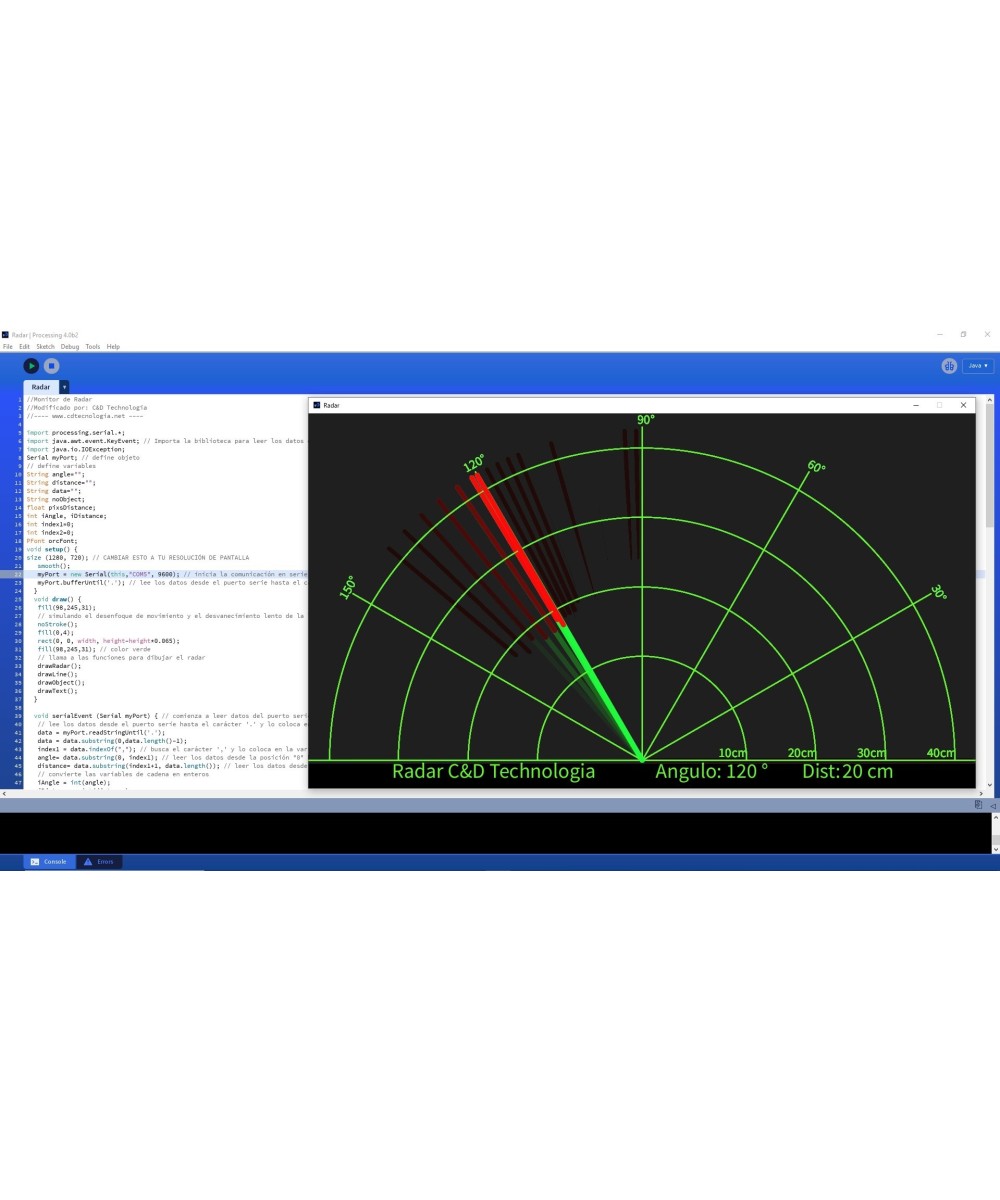Click the Radar app icon in its window titlebar
This screenshot has height=1200, width=1000.
point(315,405)
